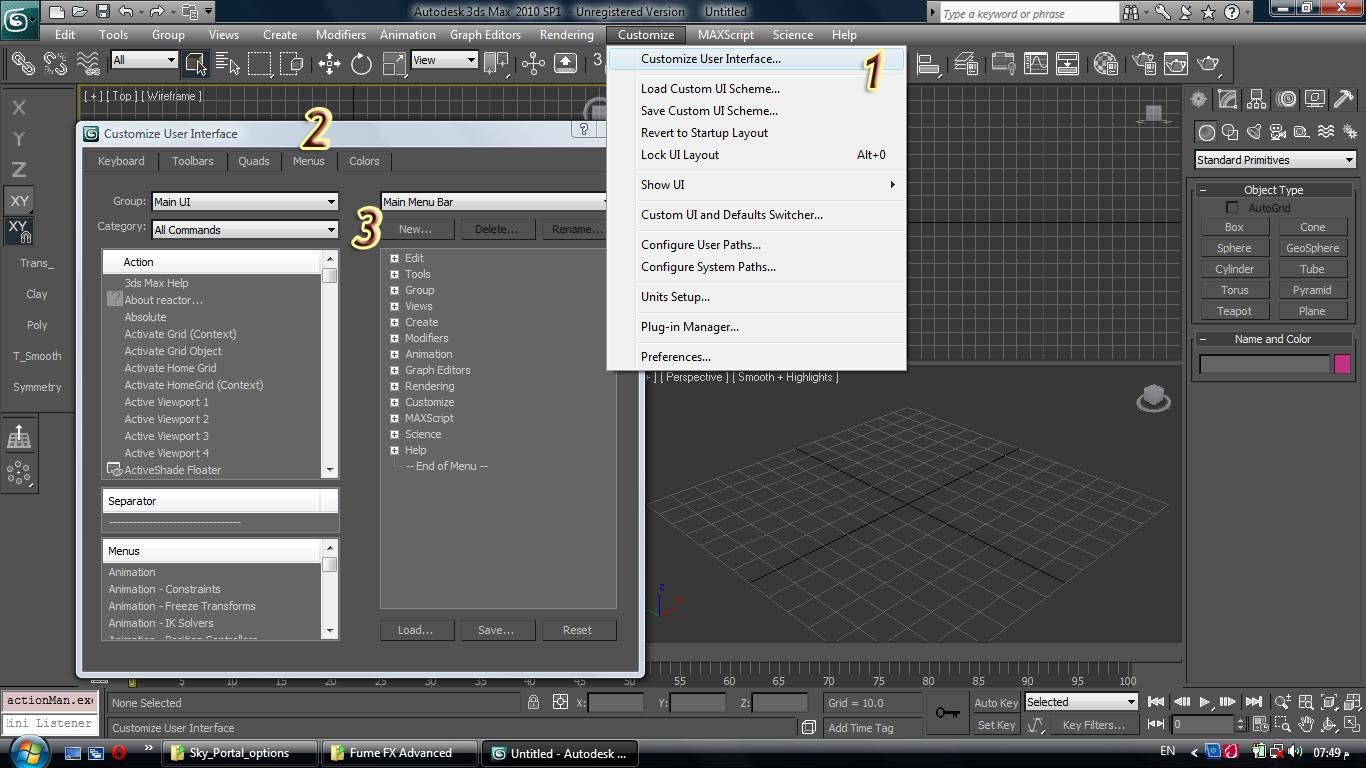The width and height of the screenshot is (1366, 768).
Task: Click the Set Keys large key button
Action: pos(948,713)
